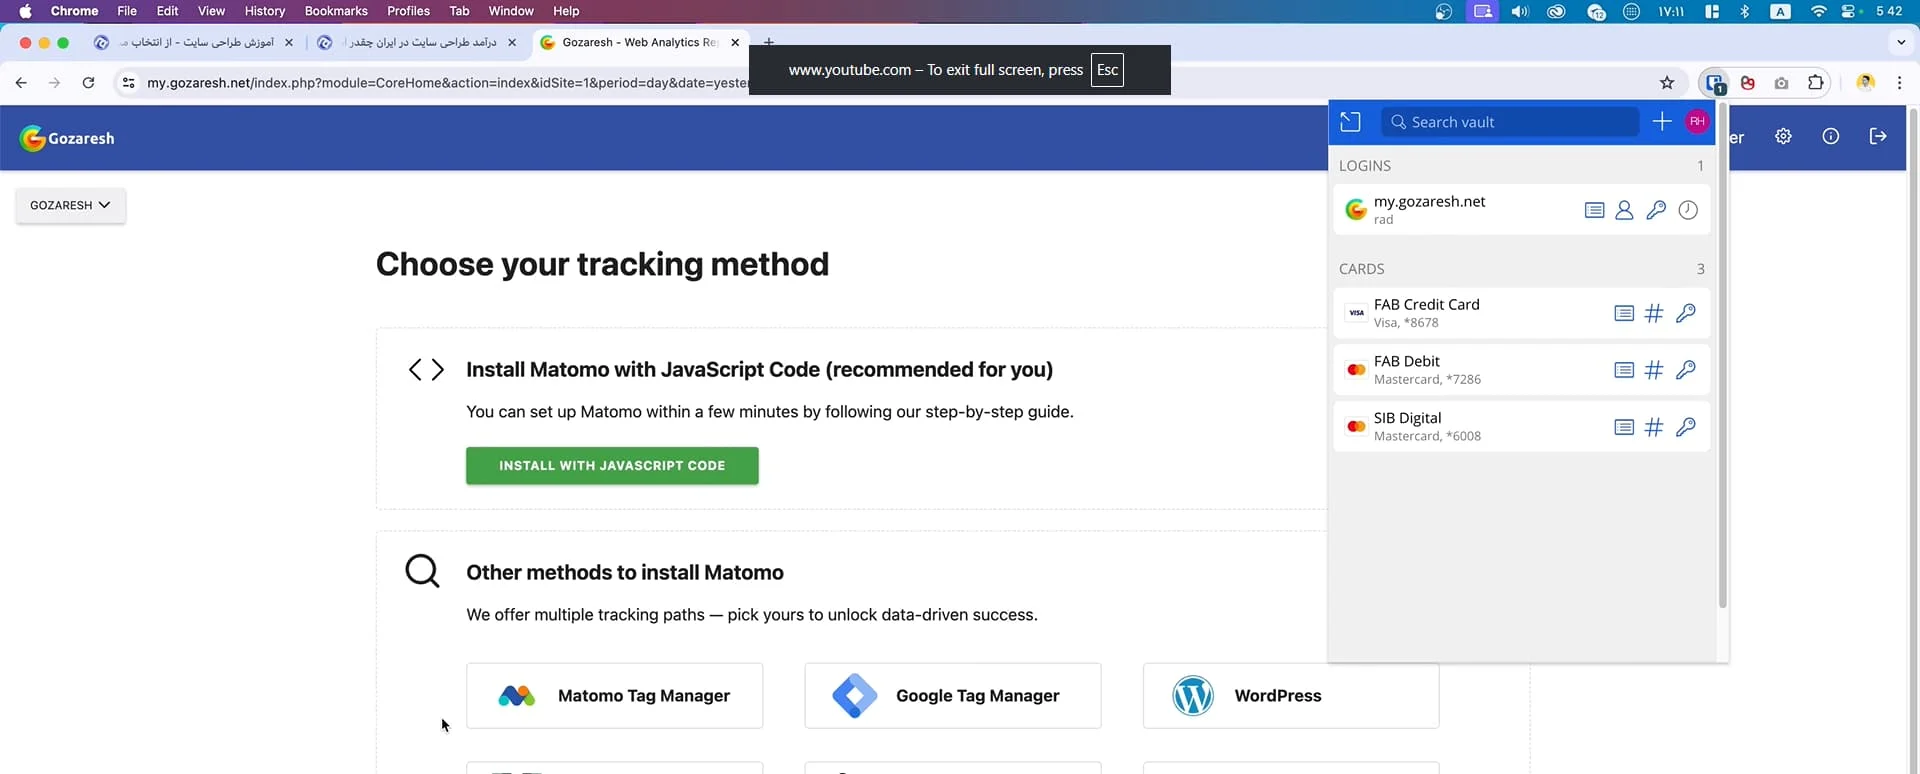Click the Bitwarden popup vertical scrollbar
1920x774 pixels.
tap(1722, 380)
